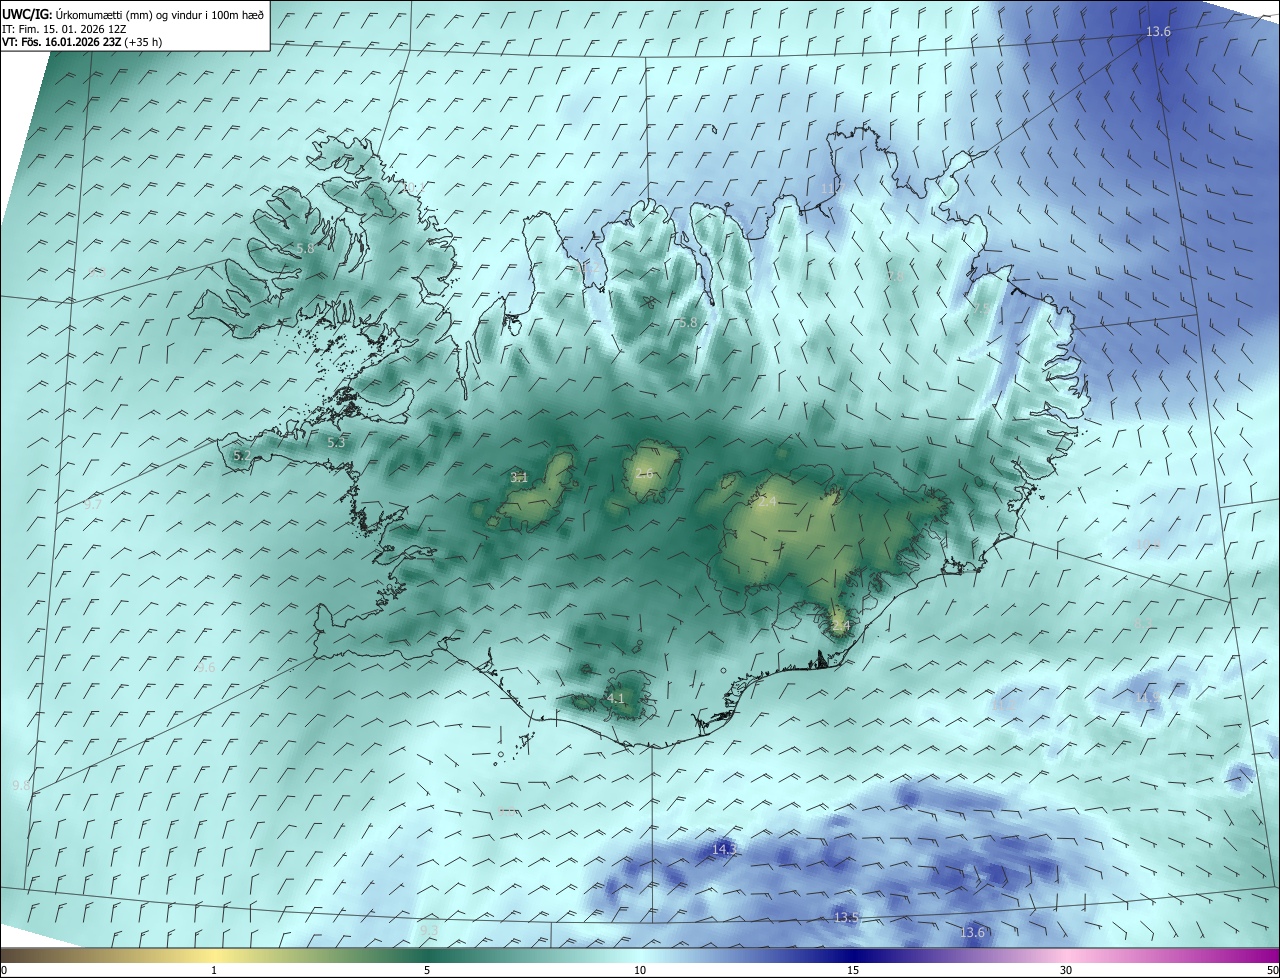Click the faint 9.7 value west of Snæfellsnes

pyautogui.click(x=93, y=504)
